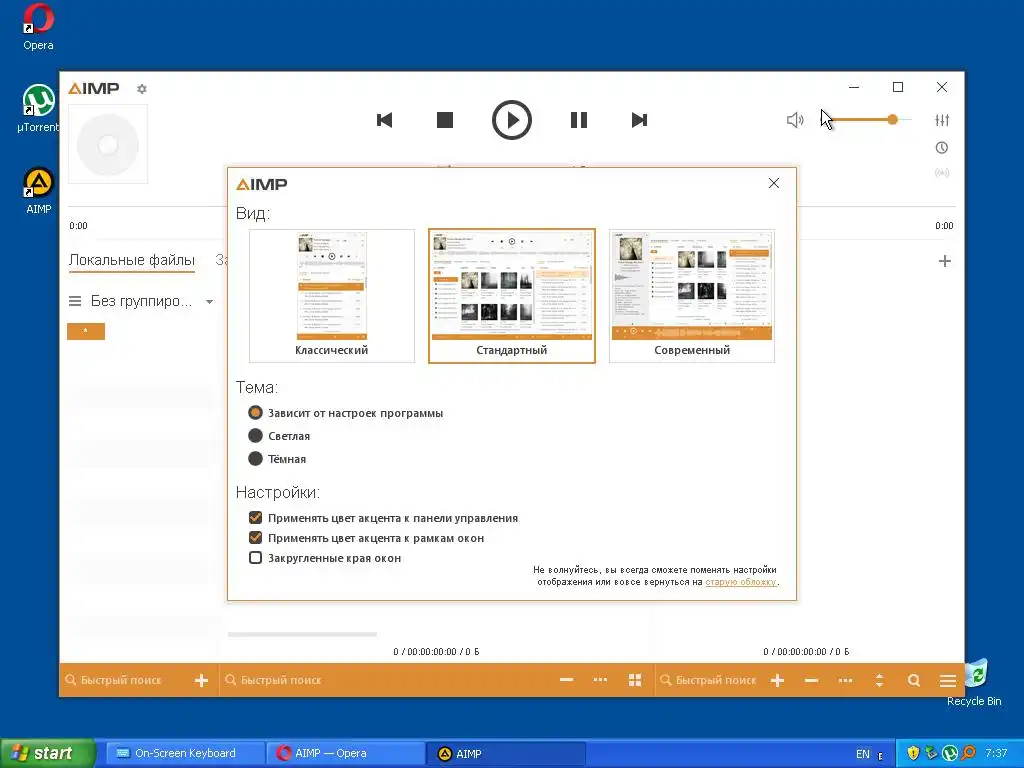
Task: Click the sort up-down arrows icon
Action: (879, 680)
